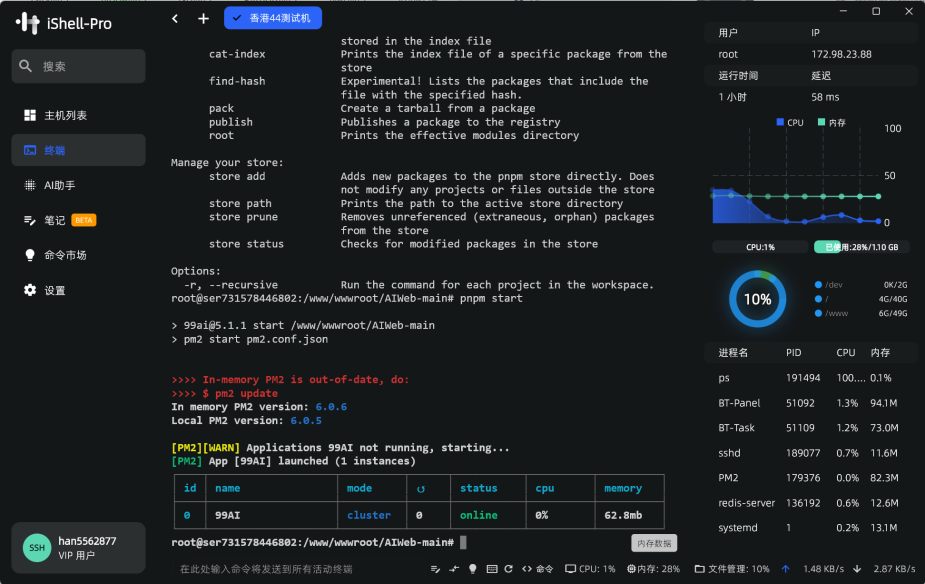Click the 内存数据 button in terminal
Viewport: 925px width, 584px height.
coord(654,543)
